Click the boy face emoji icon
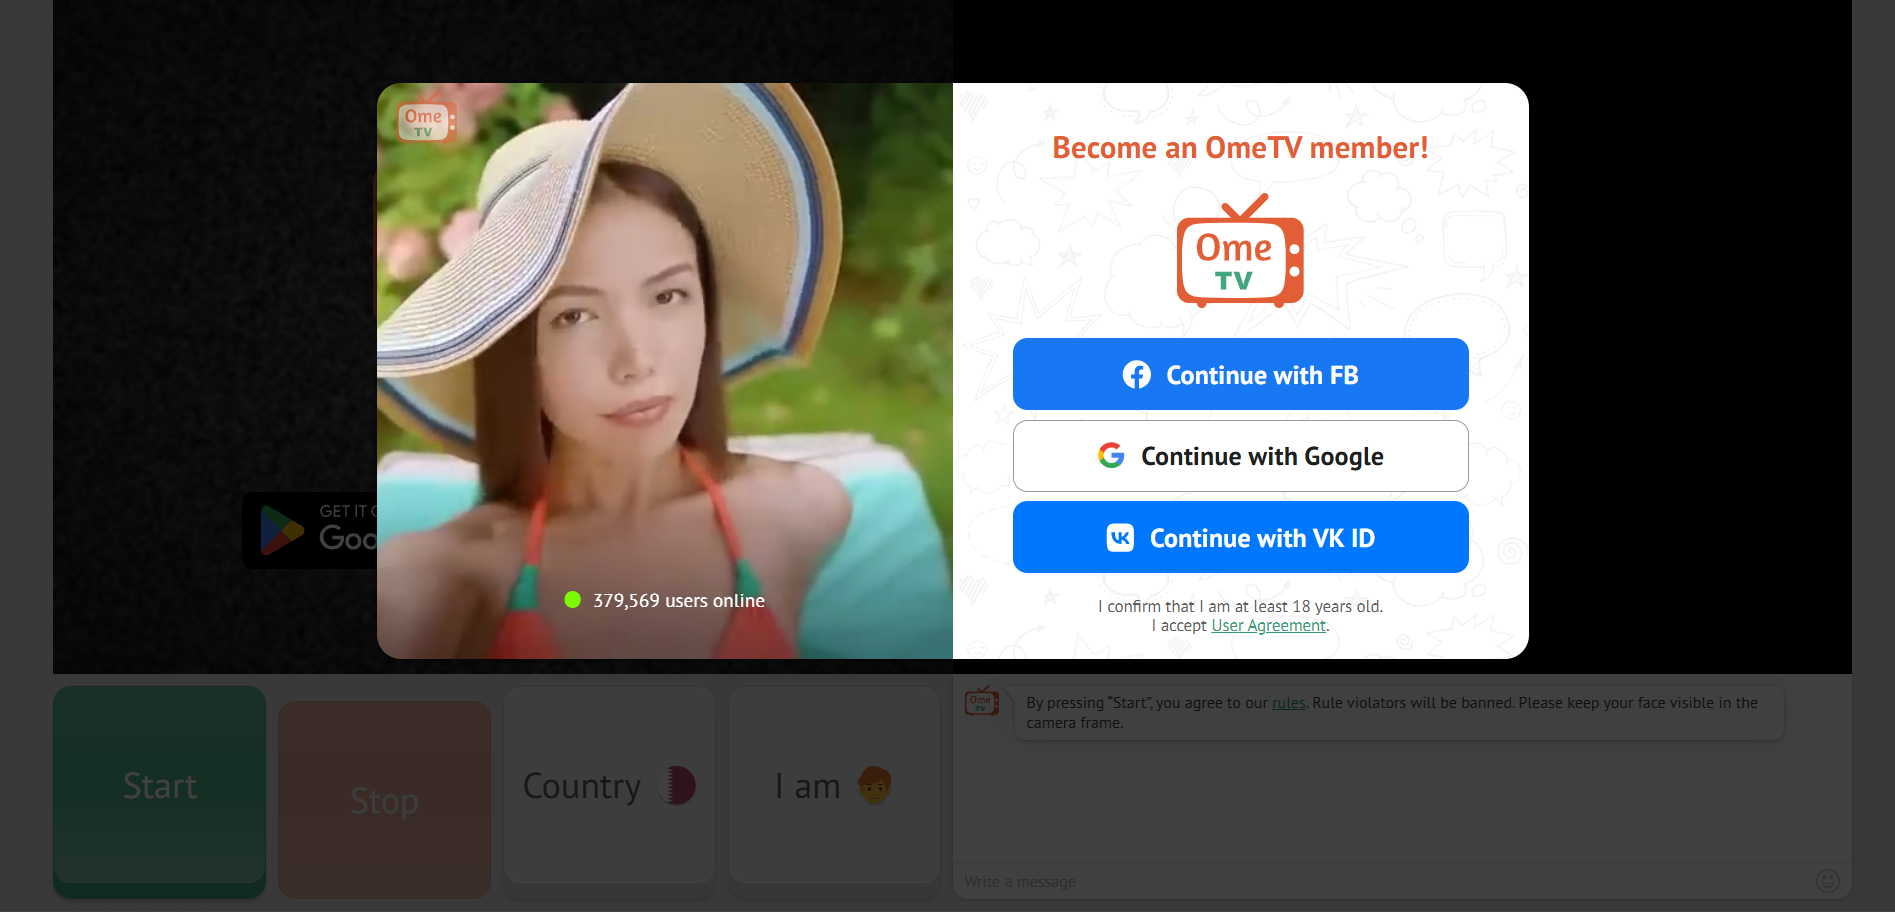1895x912 pixels. [x=874, y=785]
